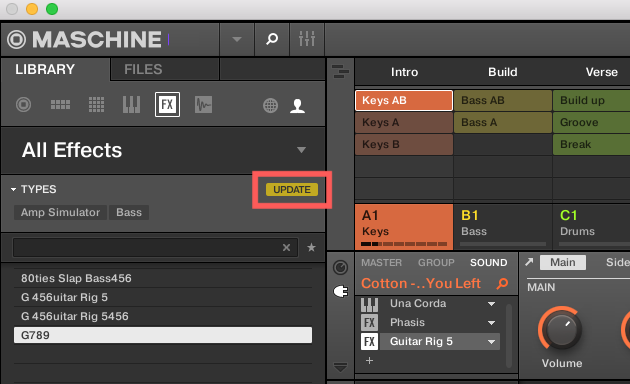Open the mixer view icon

(x=307, y=39)
